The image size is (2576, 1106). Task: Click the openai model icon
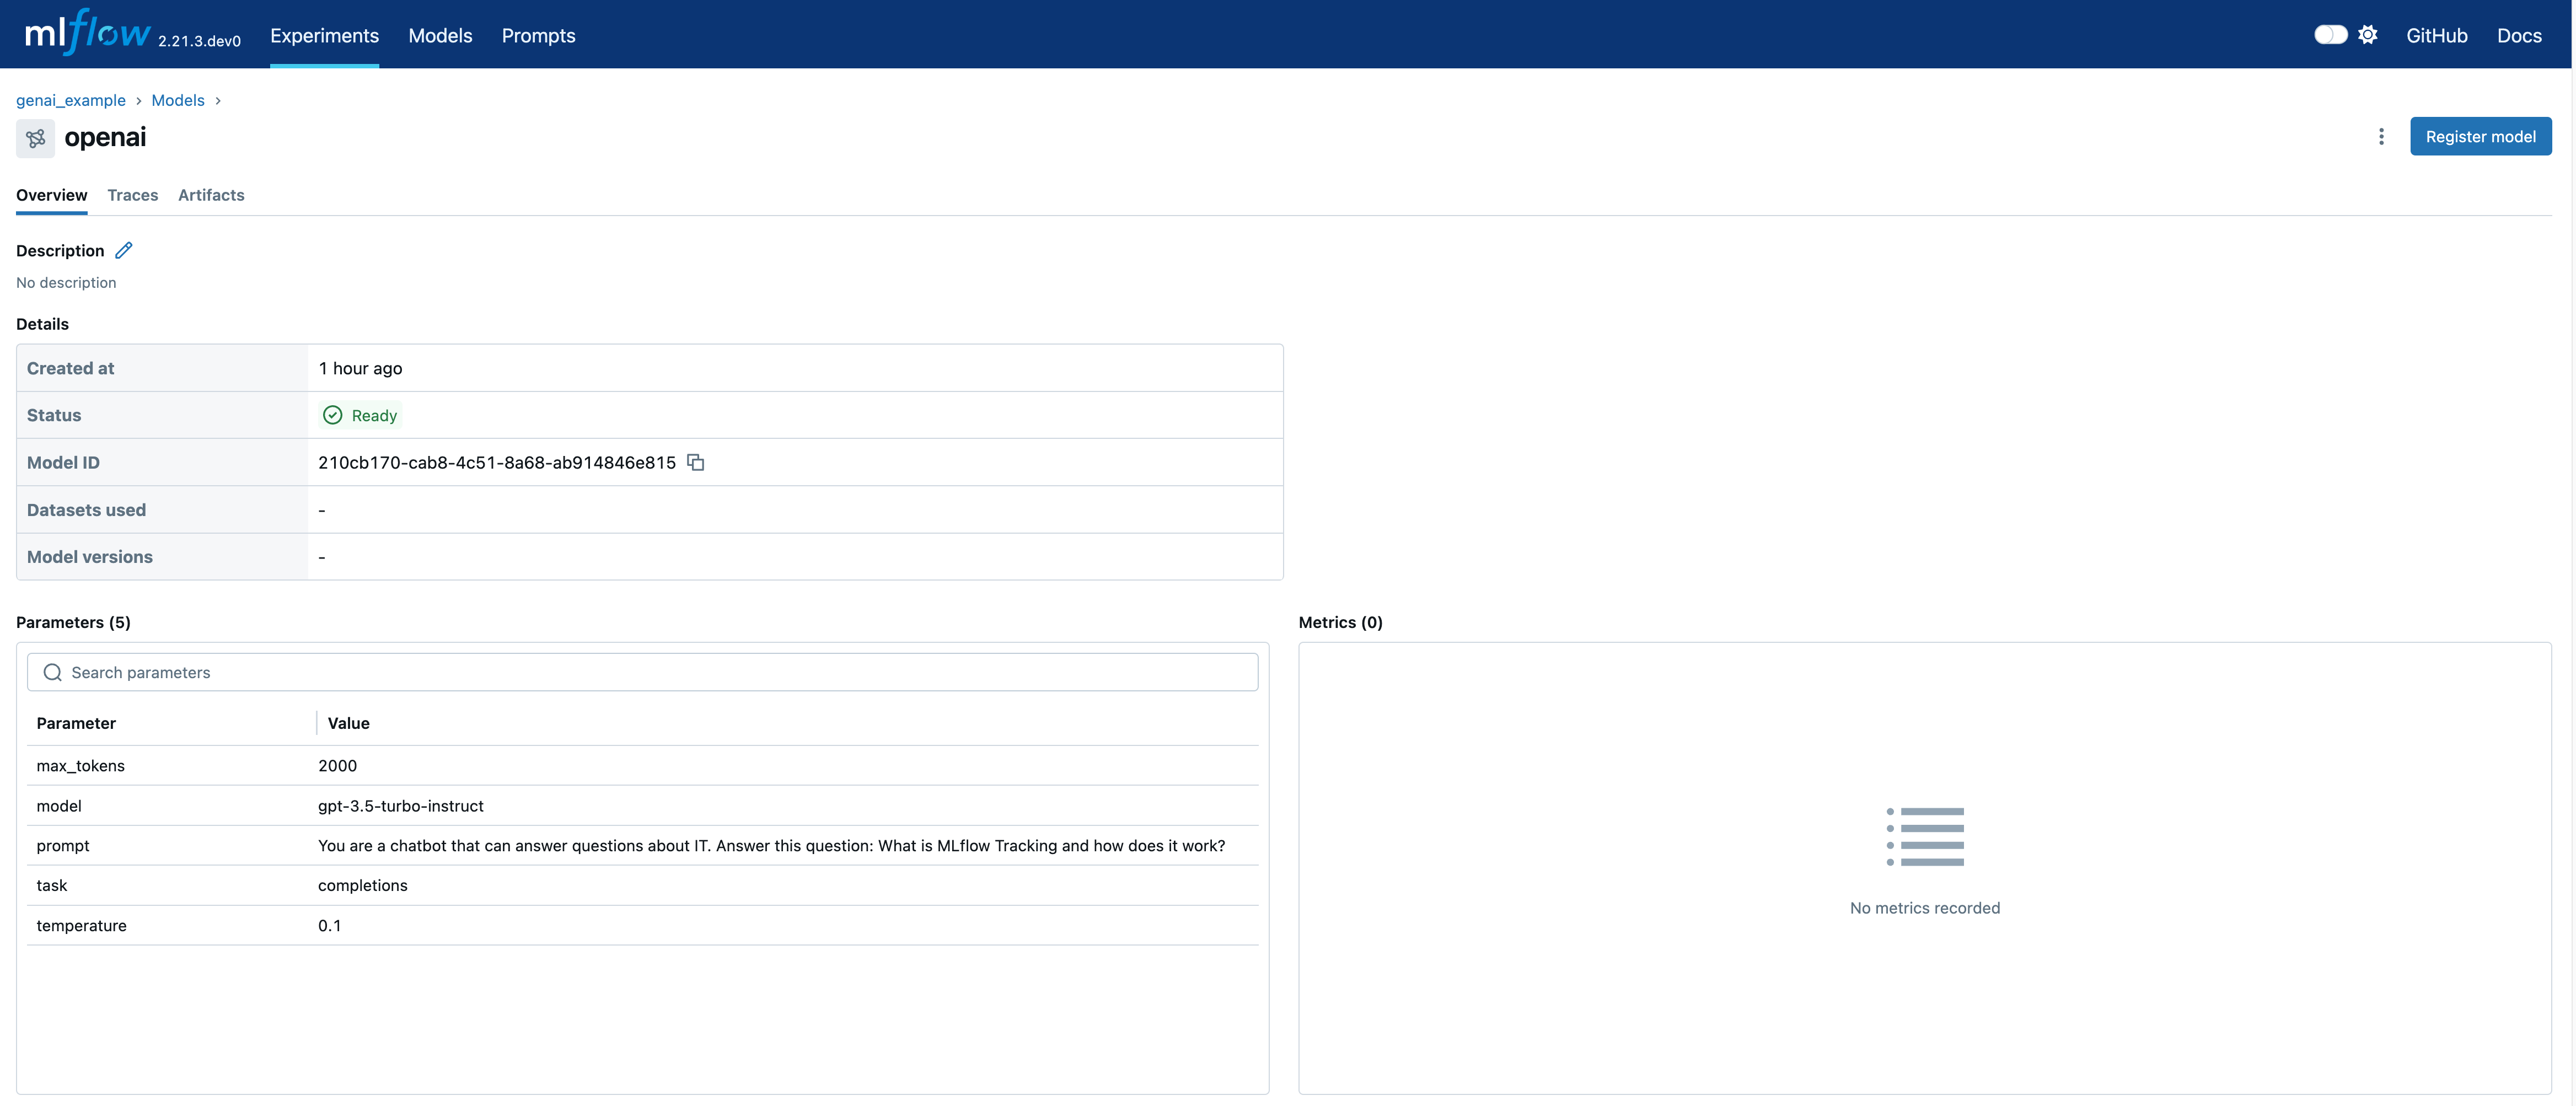click(x=36, y=138)
